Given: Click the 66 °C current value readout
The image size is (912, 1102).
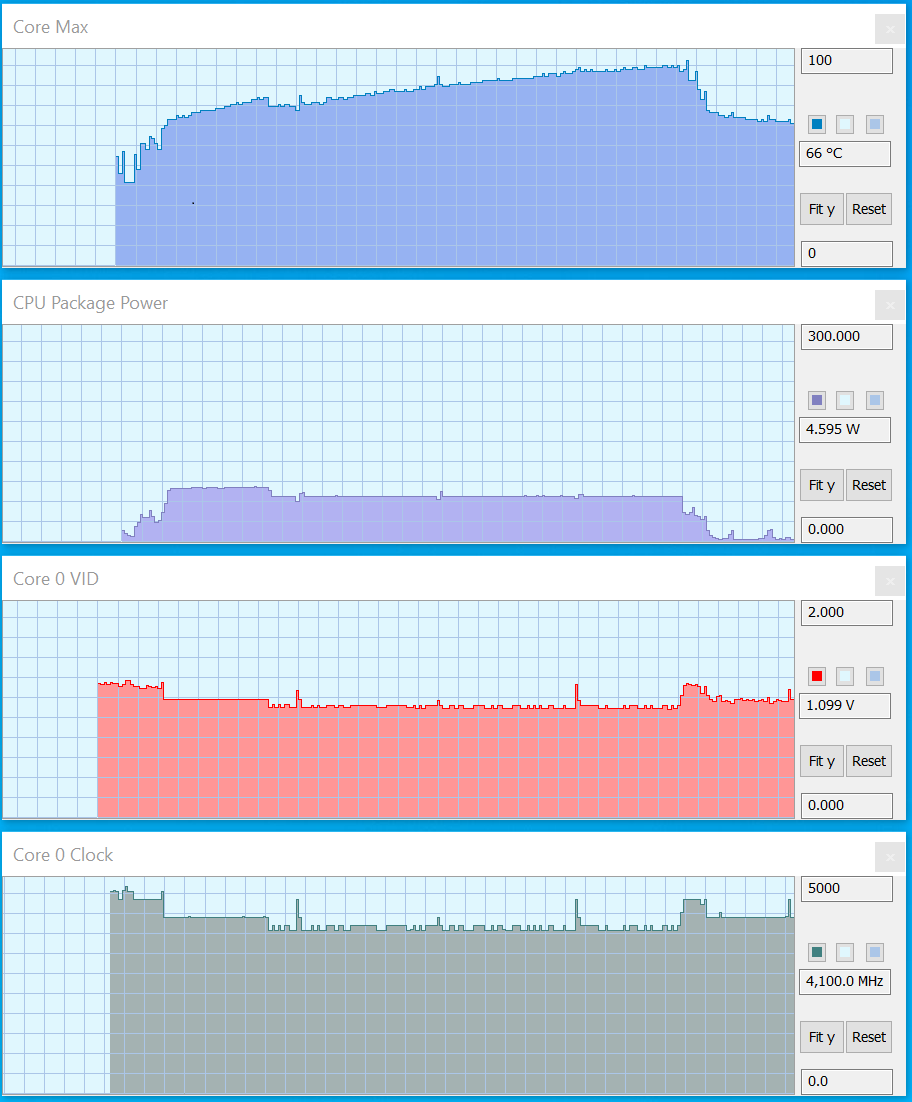Looking at the screenshot, I should pyautogui.click(x=845, y=154).
